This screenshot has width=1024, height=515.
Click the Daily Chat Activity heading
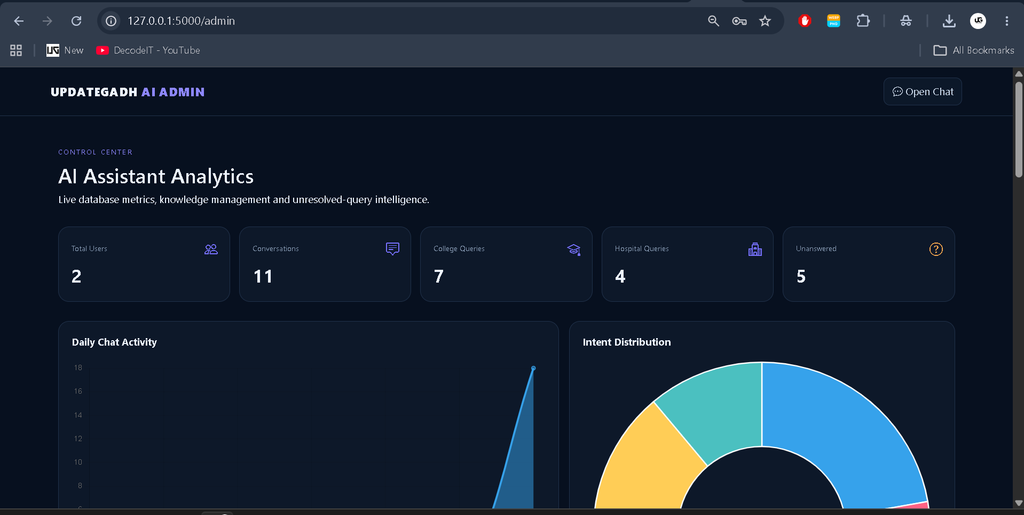[114, 342]
